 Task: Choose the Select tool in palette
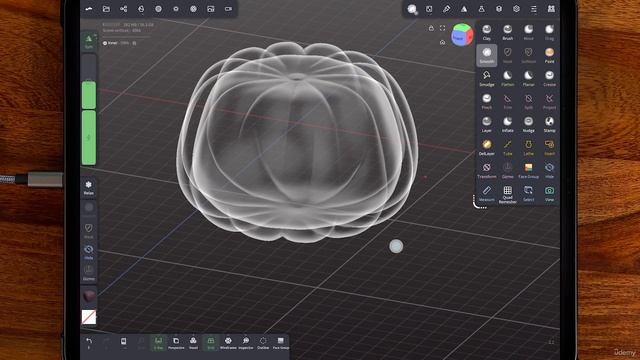pyautogui.click(x=529, y=193)
